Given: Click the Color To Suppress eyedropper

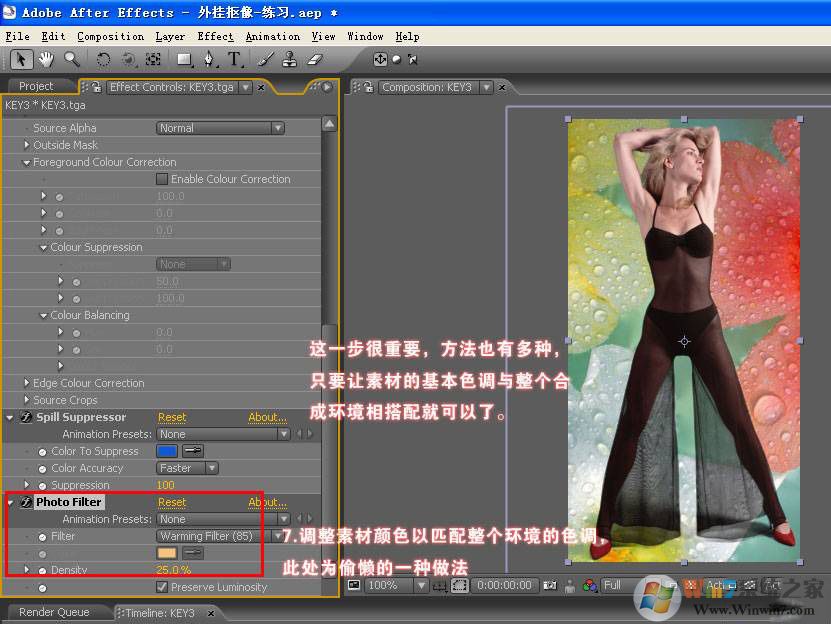Looking at the screenshot, I should click(x=193, y=451).
